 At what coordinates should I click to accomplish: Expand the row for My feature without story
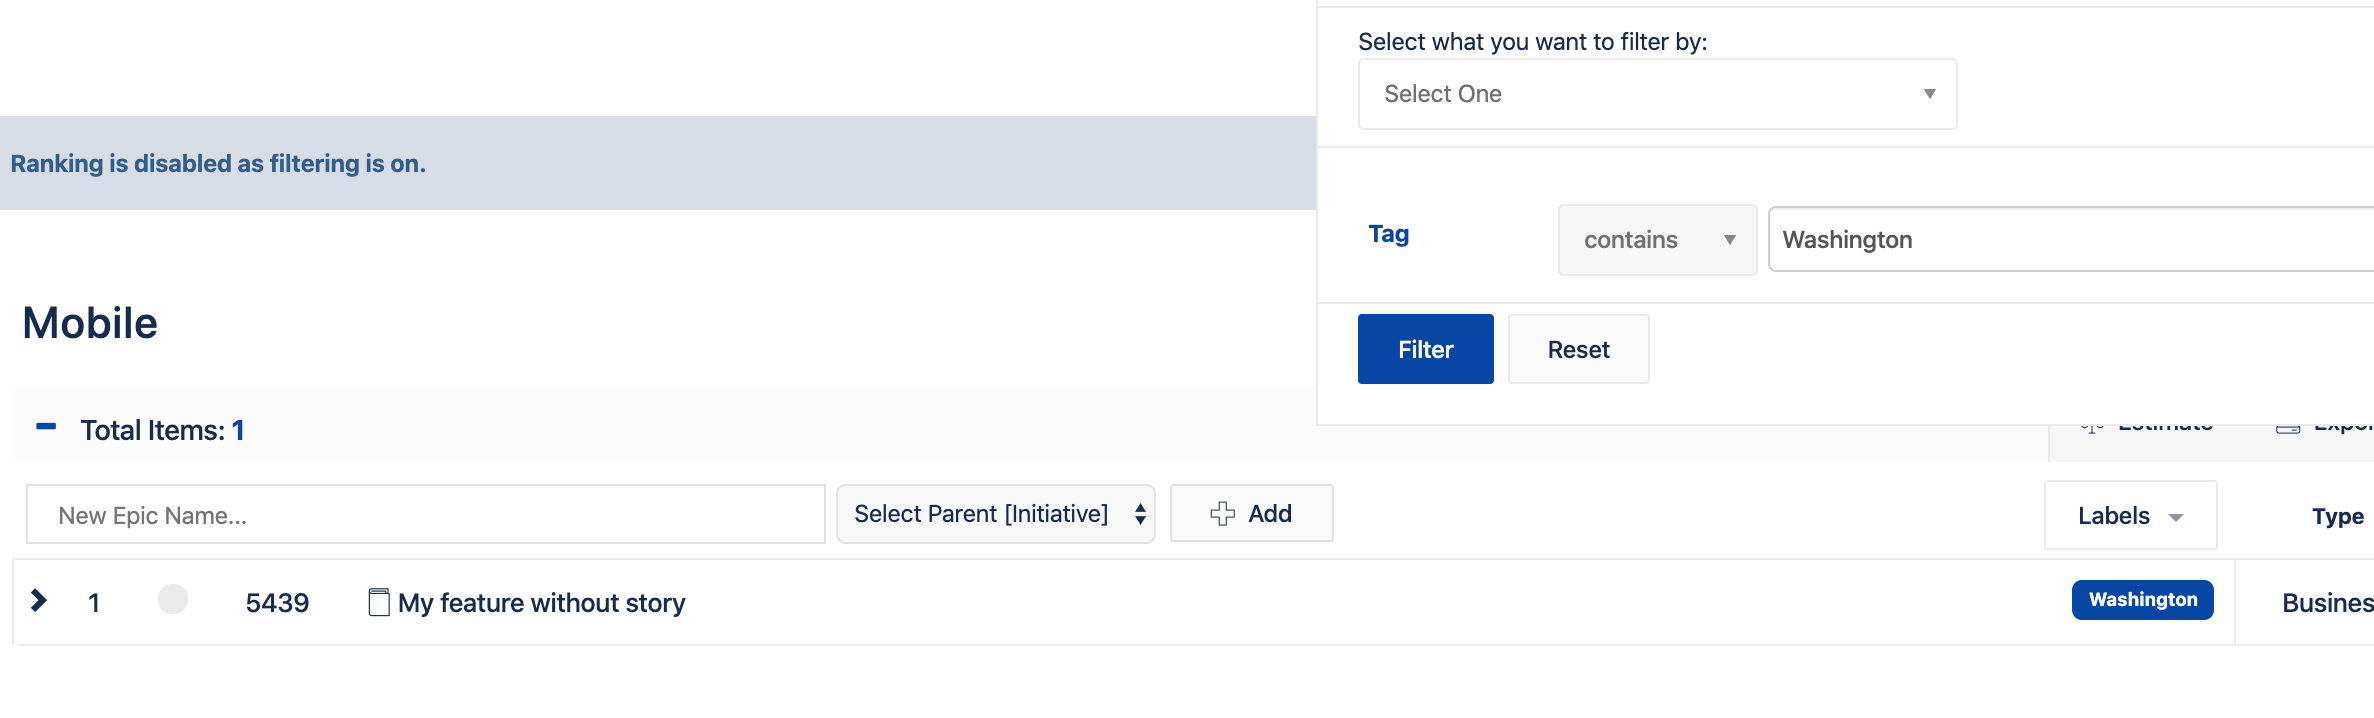tap(39, 601)
